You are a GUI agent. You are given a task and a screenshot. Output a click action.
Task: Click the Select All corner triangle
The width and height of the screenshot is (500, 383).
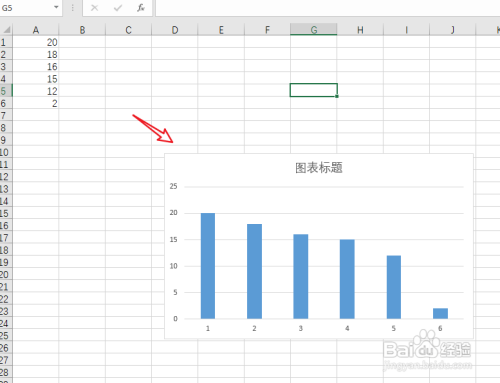click(x=6, y=30)
